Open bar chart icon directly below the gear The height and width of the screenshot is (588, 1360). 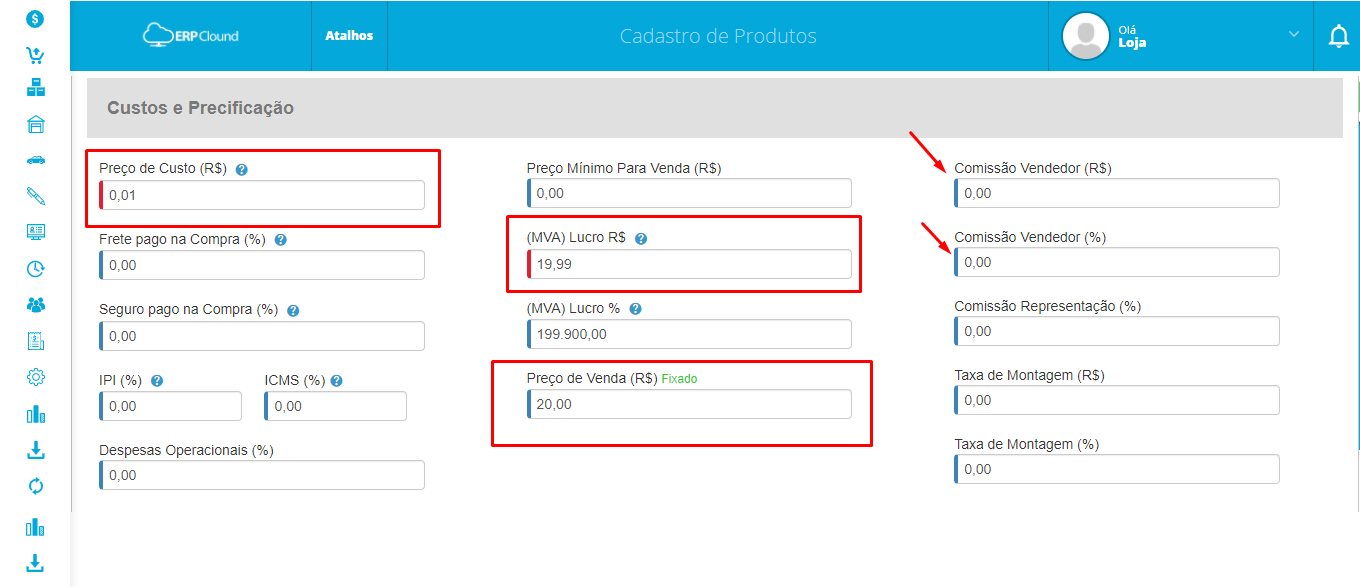[x=35, y=414]
